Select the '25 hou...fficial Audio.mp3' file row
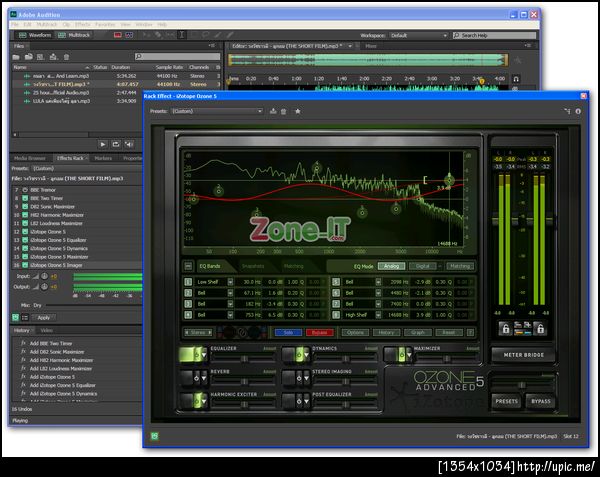Image resolution: width=600 pixels, height=477 pixels. click(117, 93)
